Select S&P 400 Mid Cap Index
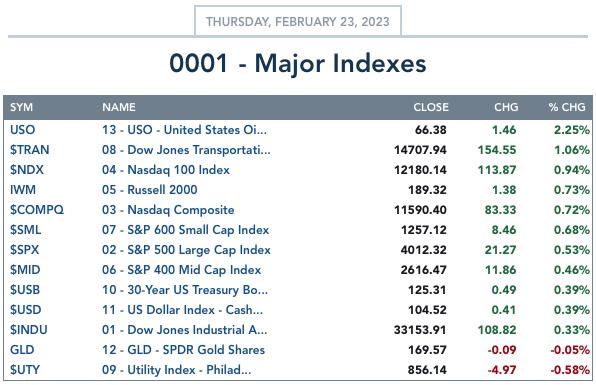Image resolution: width=596 pixels, height=385 pixels. pyautogui.click(x=181, y=270)
